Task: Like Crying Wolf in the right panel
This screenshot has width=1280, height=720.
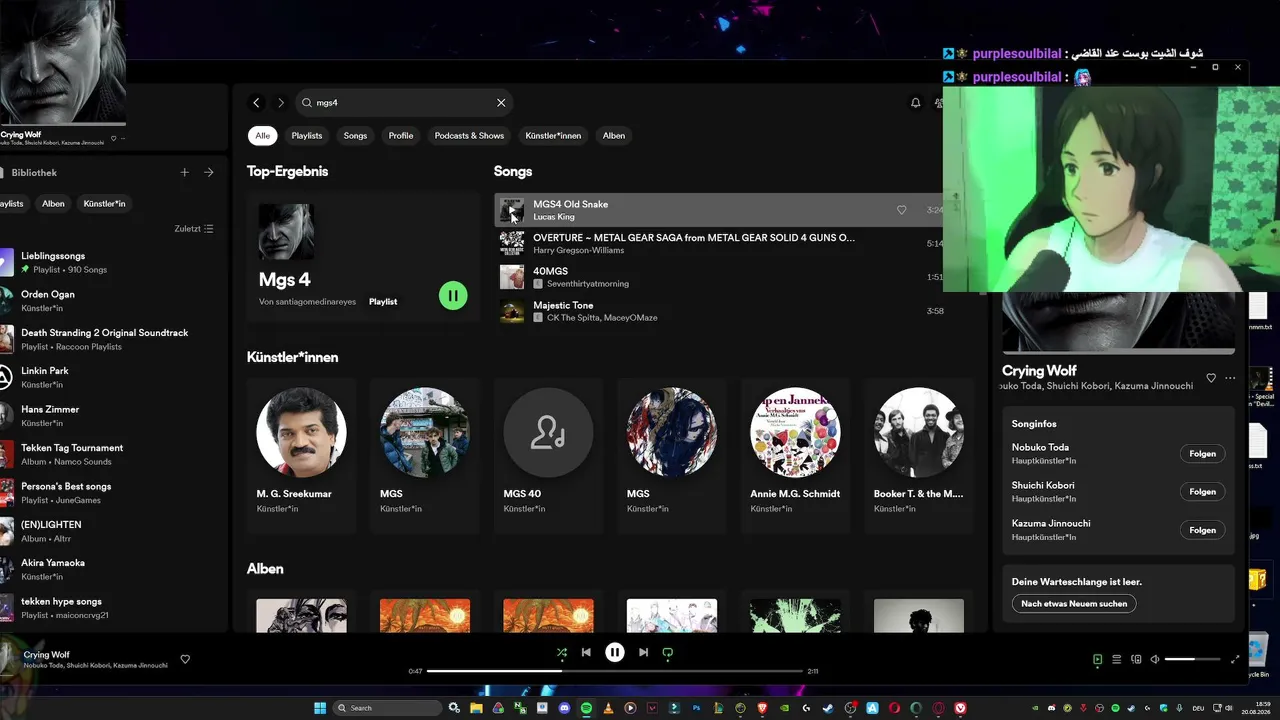Action: pos(1211,378)
